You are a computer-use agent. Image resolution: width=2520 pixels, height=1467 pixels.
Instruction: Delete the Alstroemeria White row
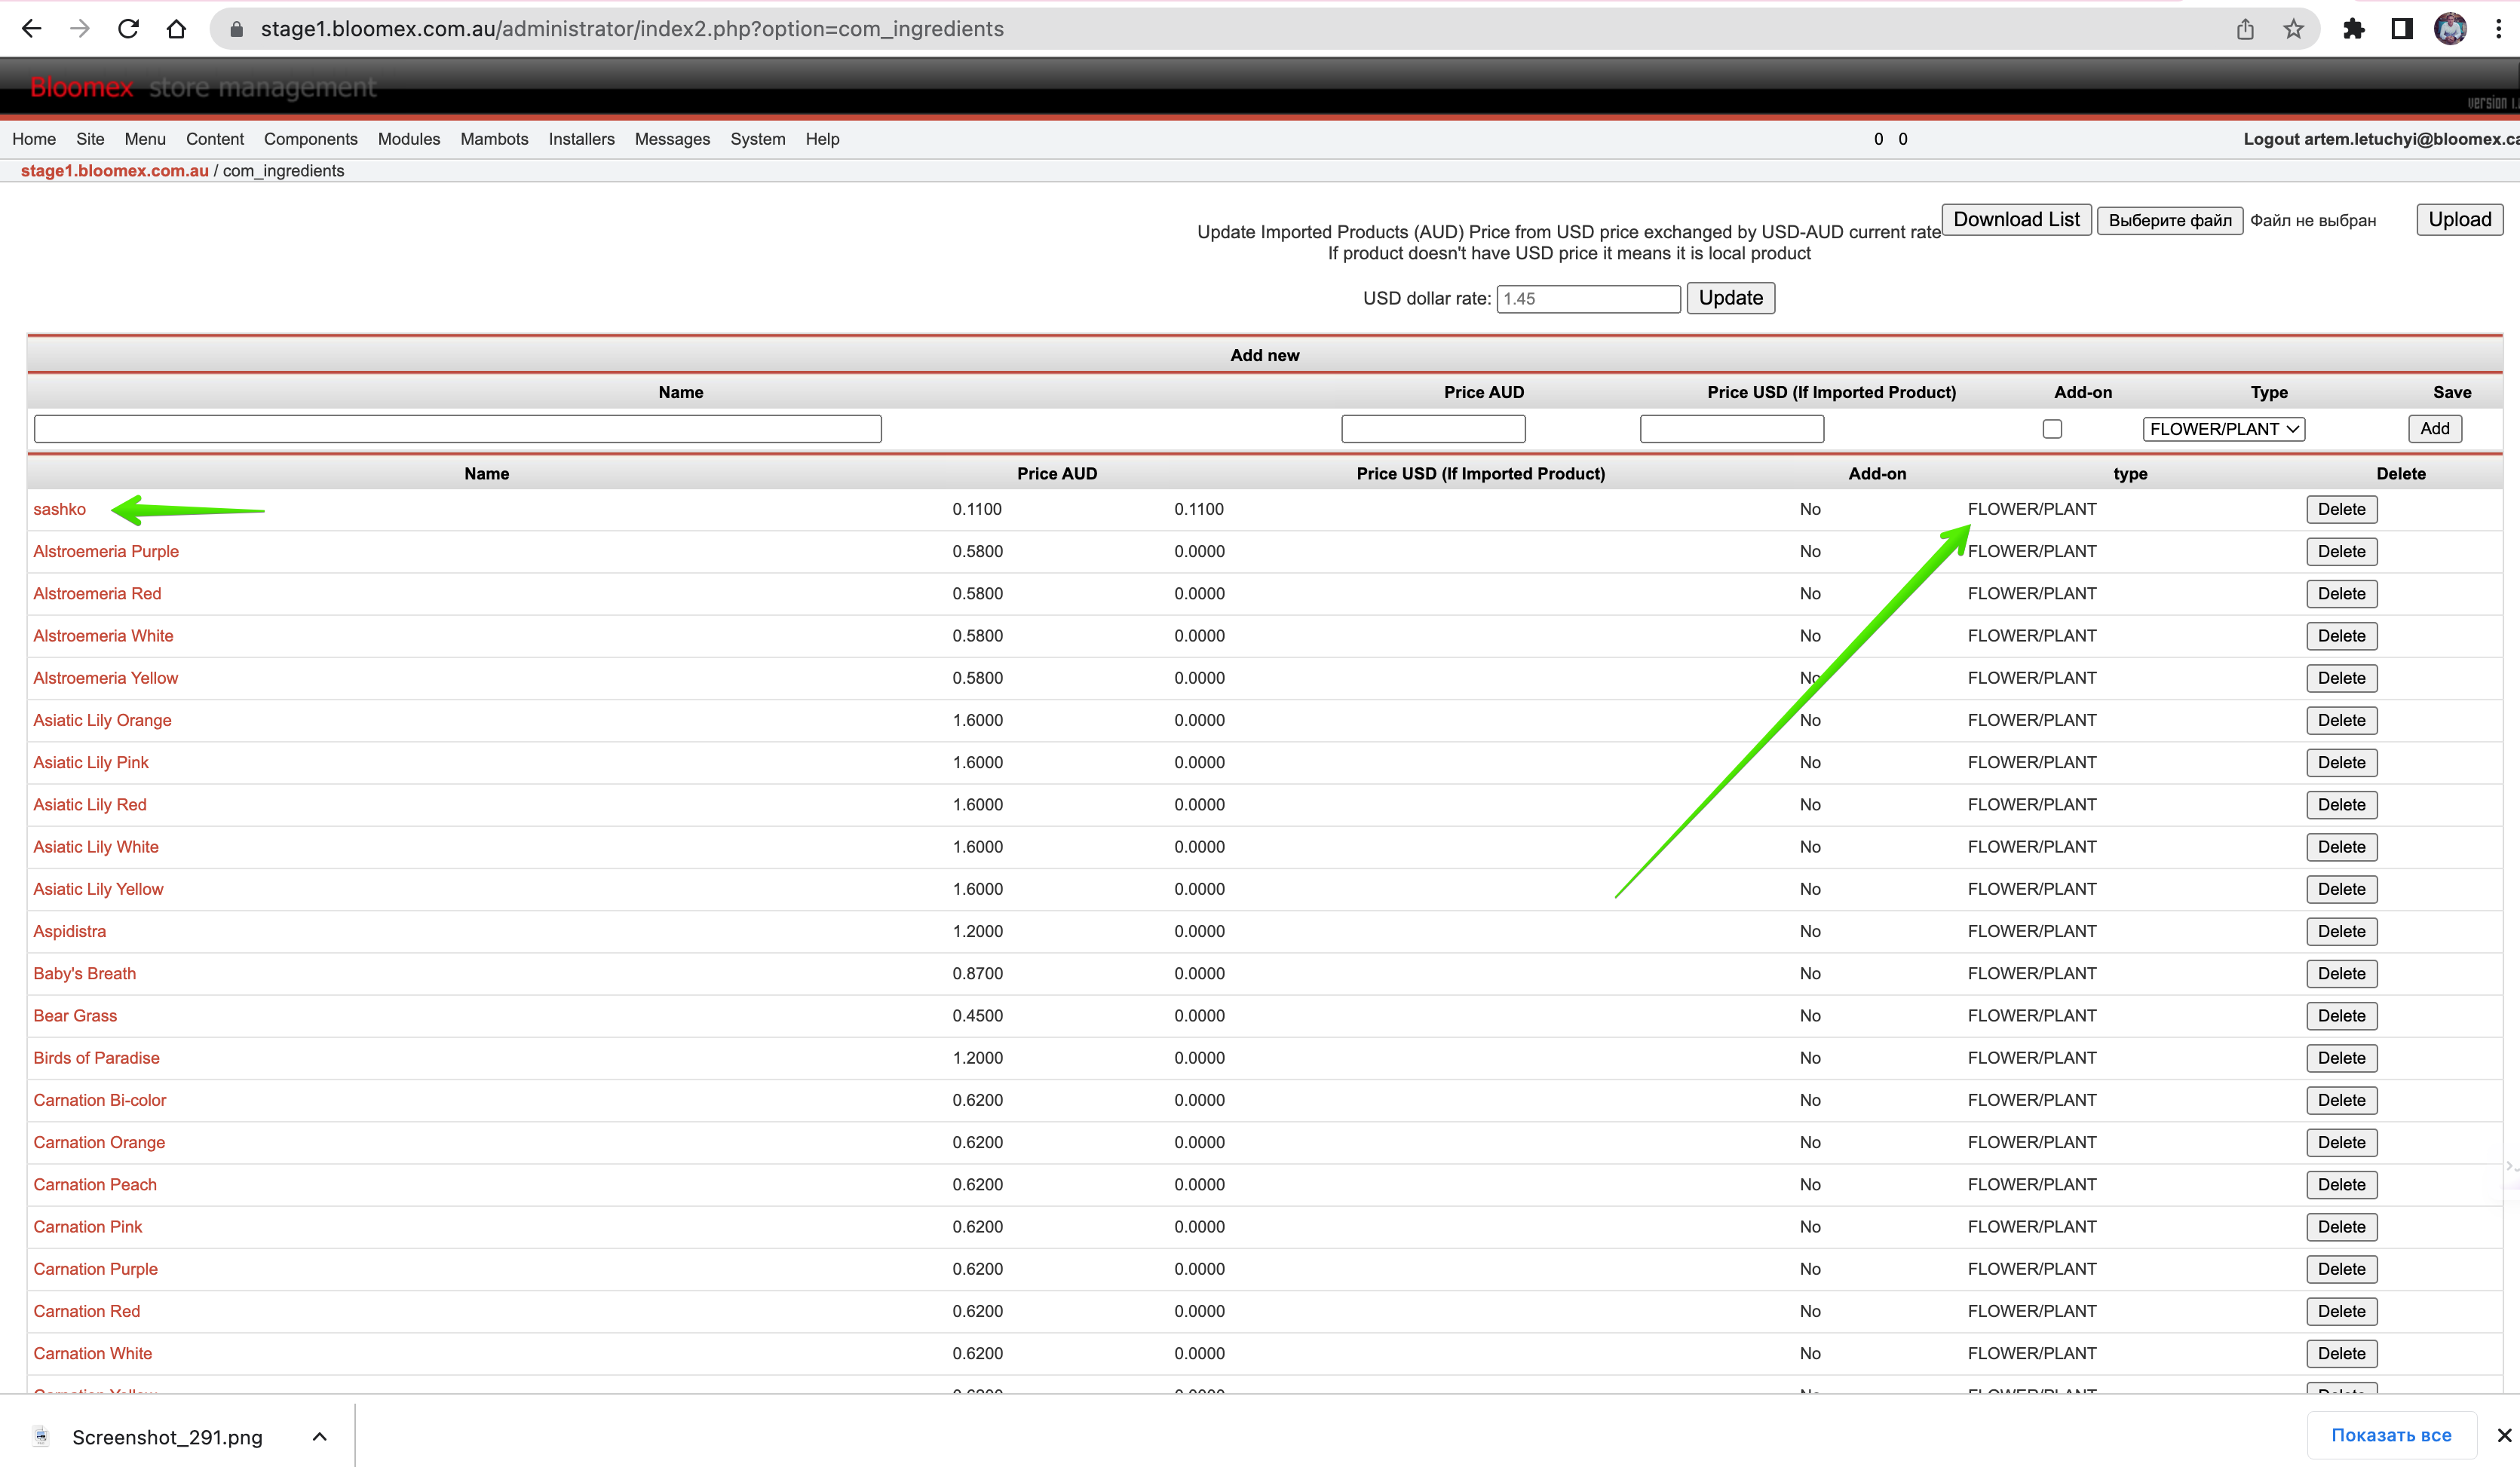(2341, 636)
